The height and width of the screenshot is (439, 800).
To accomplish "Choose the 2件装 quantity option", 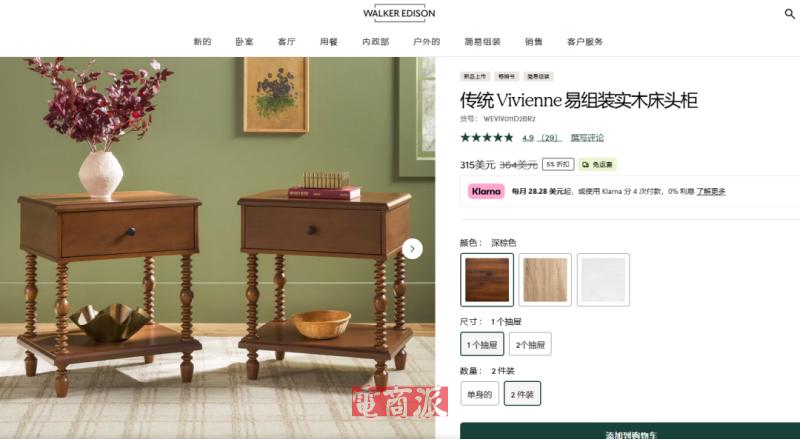I will click(x=522, y=394).
